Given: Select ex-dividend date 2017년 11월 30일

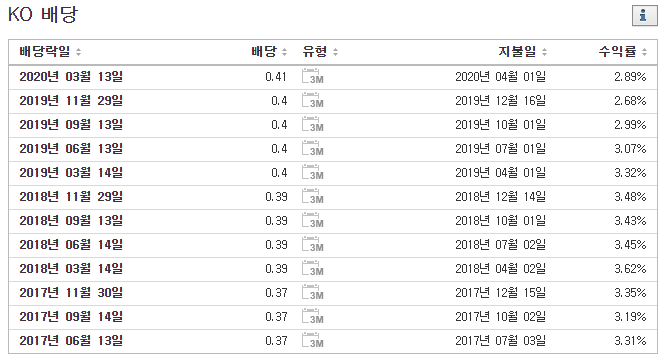Looking at the screenshot, I should (x=71, y=292).
